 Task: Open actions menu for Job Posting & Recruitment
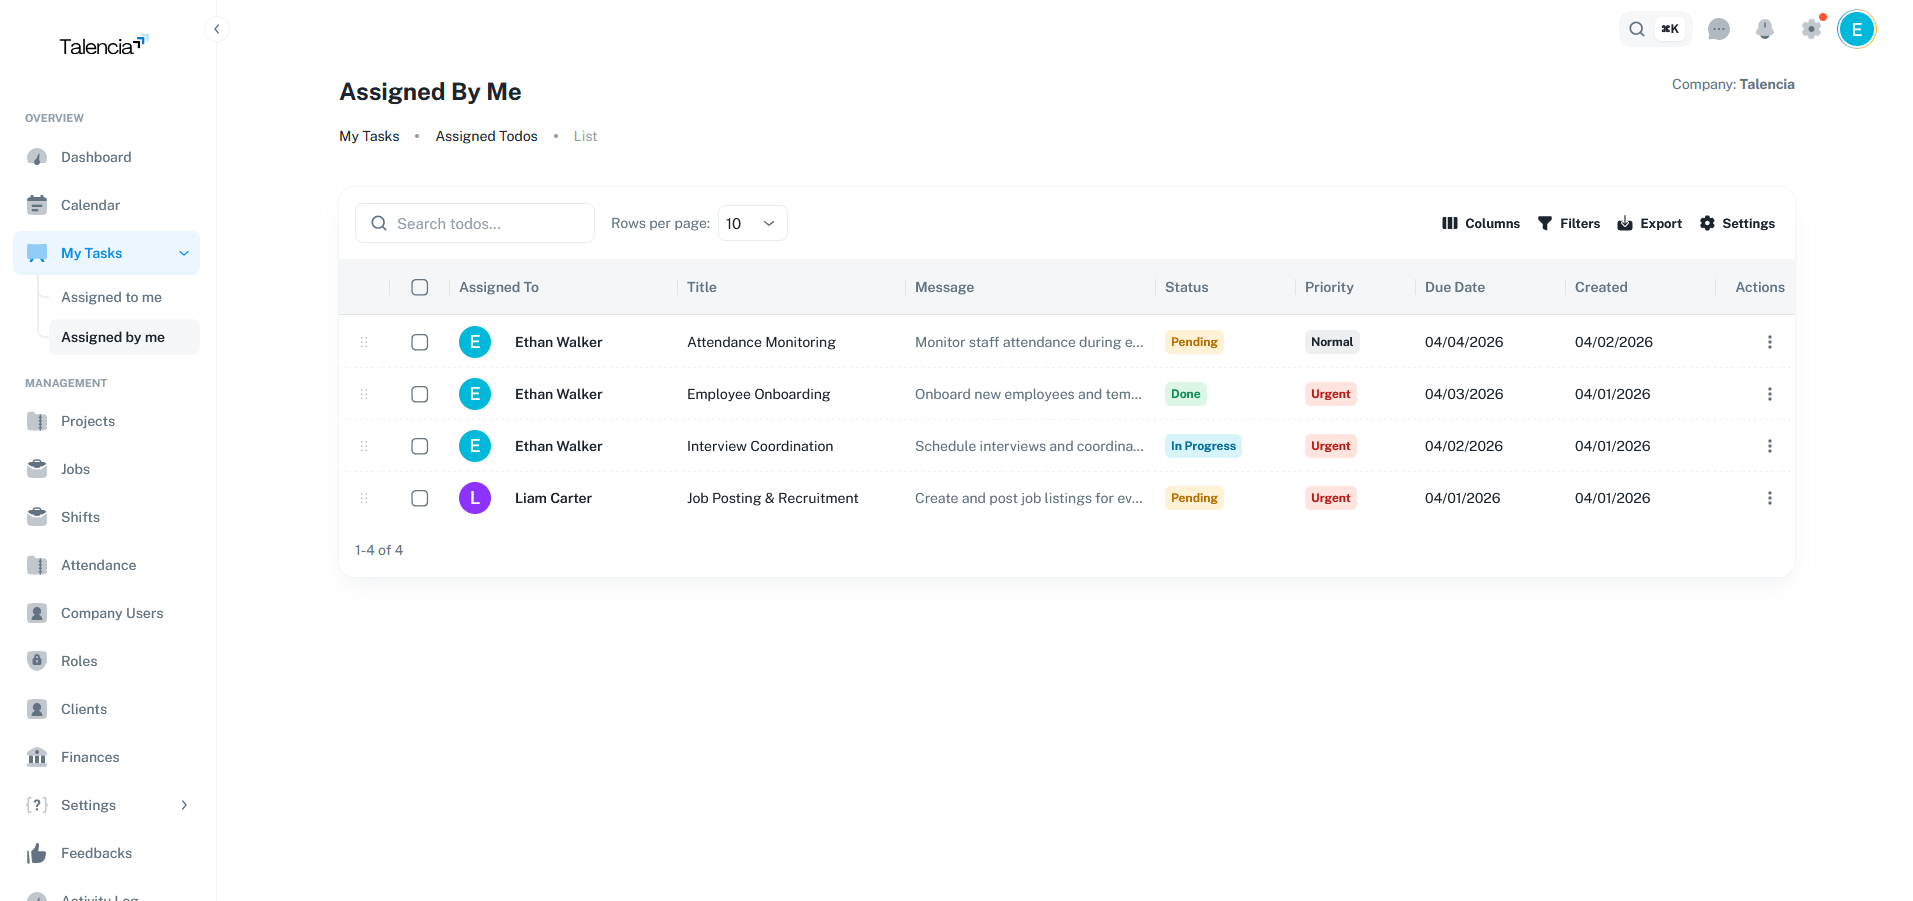click(1769, 498)
